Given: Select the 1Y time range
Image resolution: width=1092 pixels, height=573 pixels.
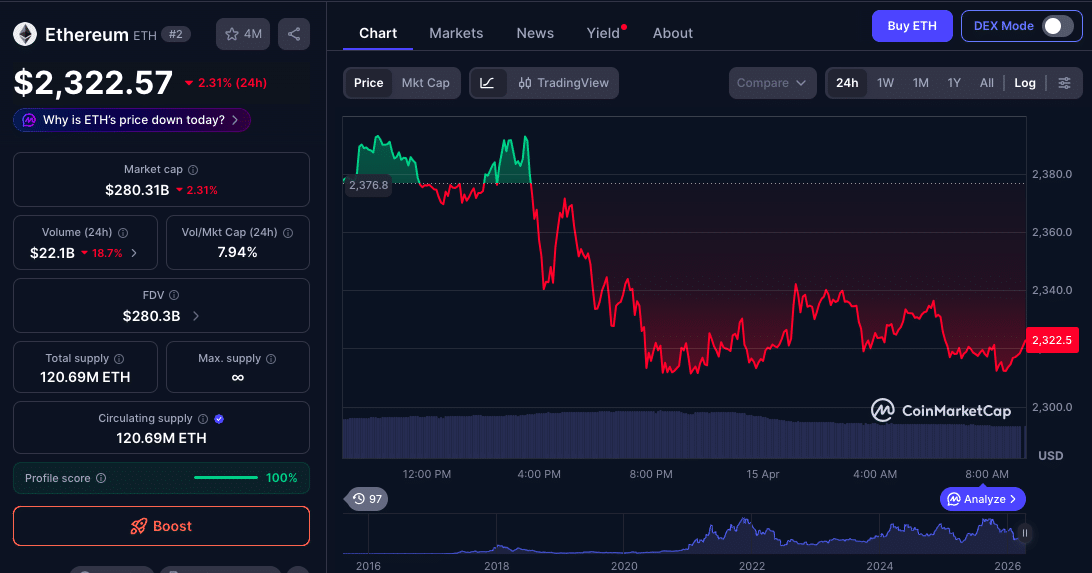Looking at the screenshot, I should (x=954, y=83).
